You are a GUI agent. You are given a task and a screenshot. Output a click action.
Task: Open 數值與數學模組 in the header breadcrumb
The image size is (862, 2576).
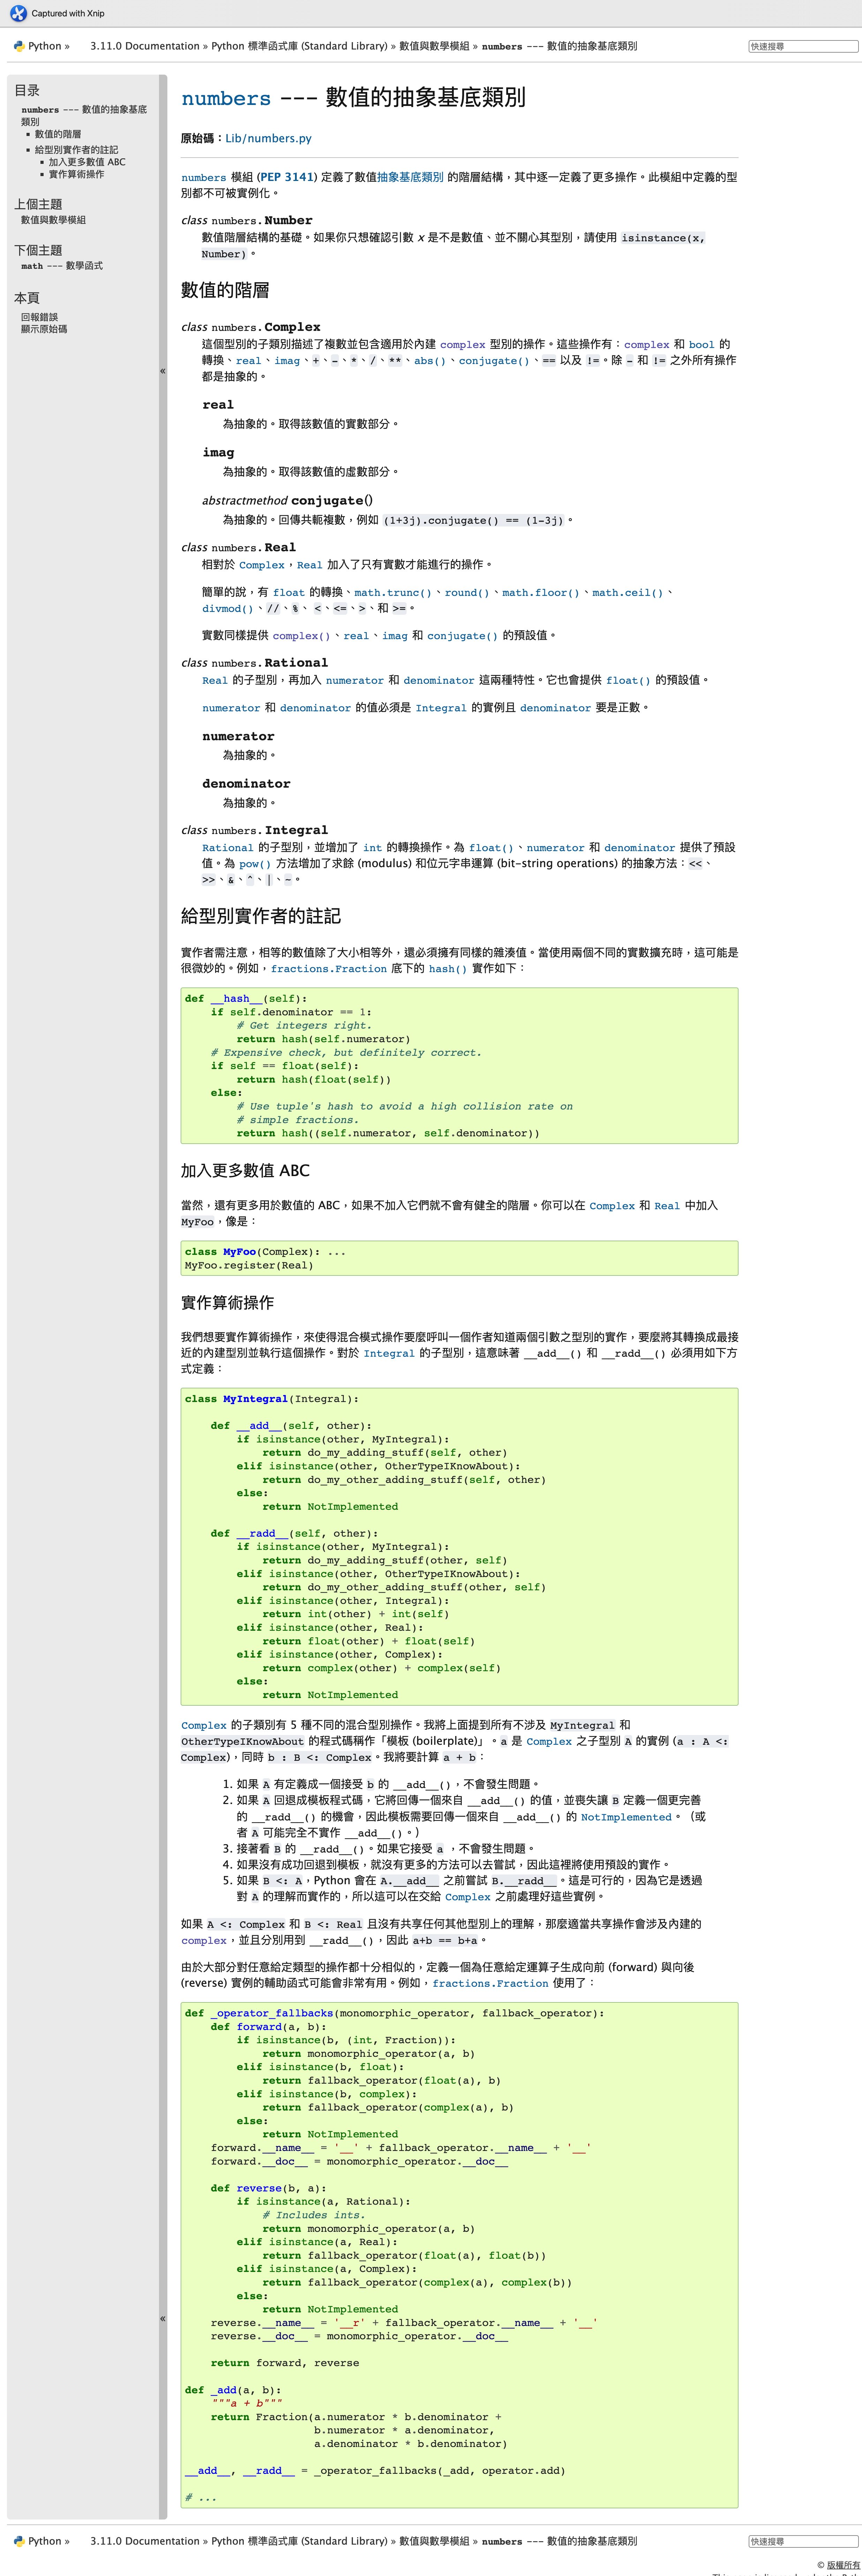pyautogui.click(x=434, y=46)
